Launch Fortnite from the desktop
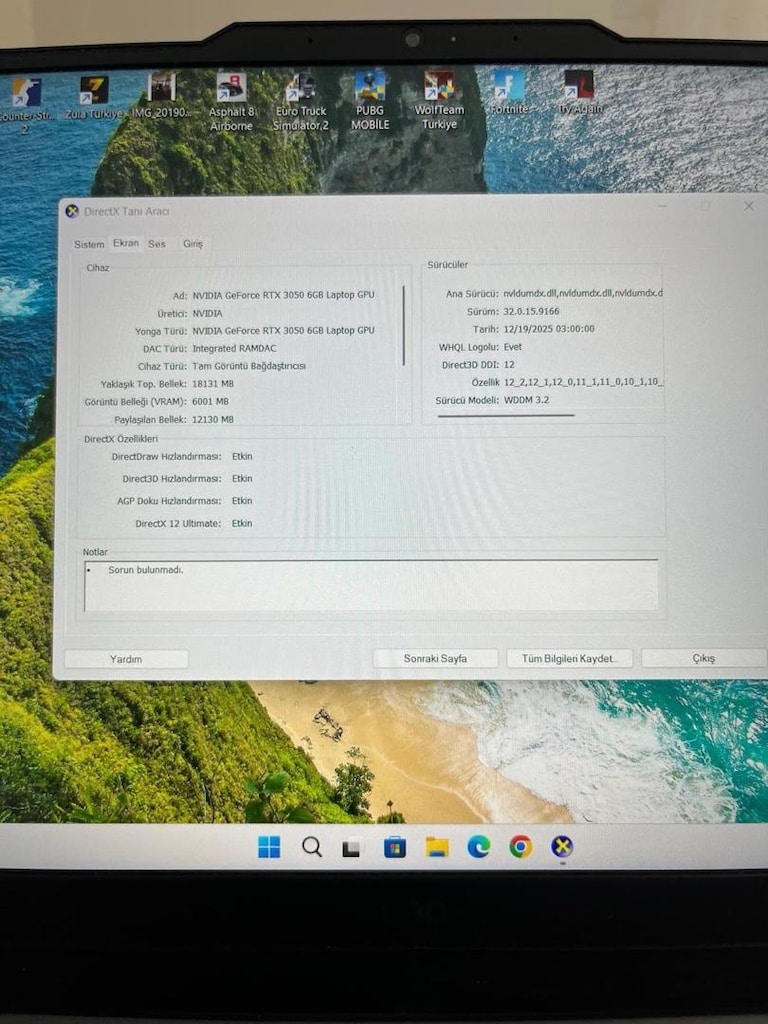This screenshot has width=768, height=1024. [509, 92]
